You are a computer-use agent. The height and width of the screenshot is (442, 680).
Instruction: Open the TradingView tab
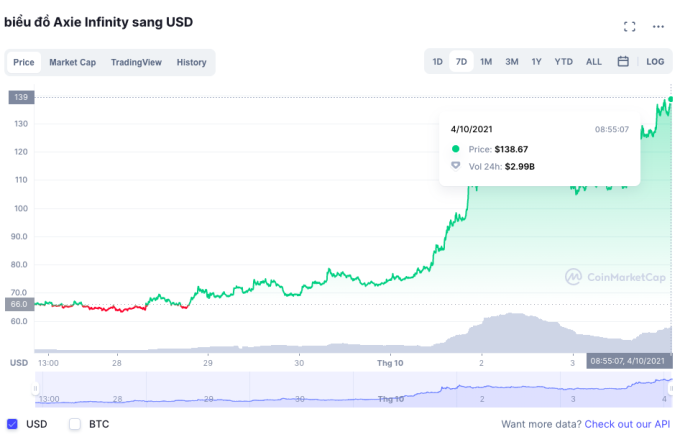pyautogui.click(x=136, y=62)
